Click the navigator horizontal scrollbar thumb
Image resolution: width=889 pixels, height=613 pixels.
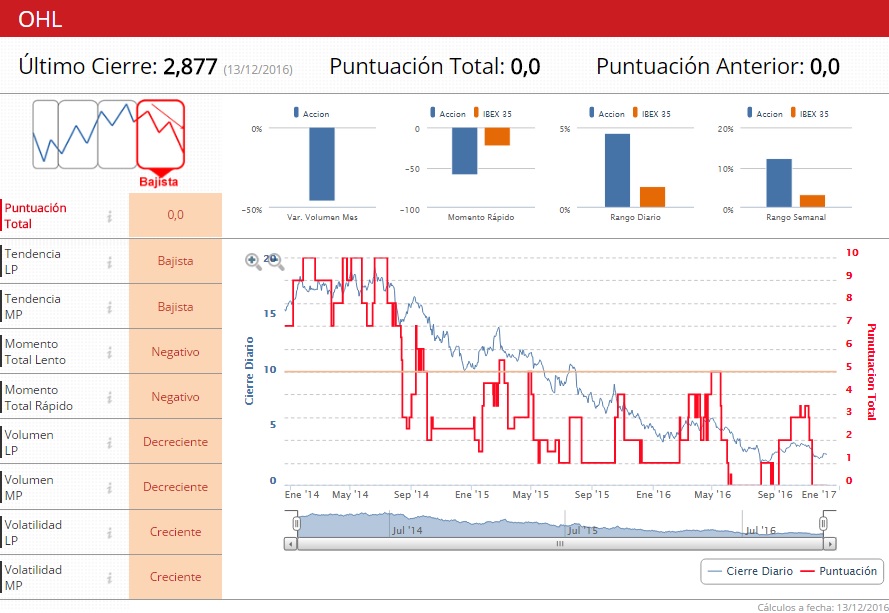(560, 544)
